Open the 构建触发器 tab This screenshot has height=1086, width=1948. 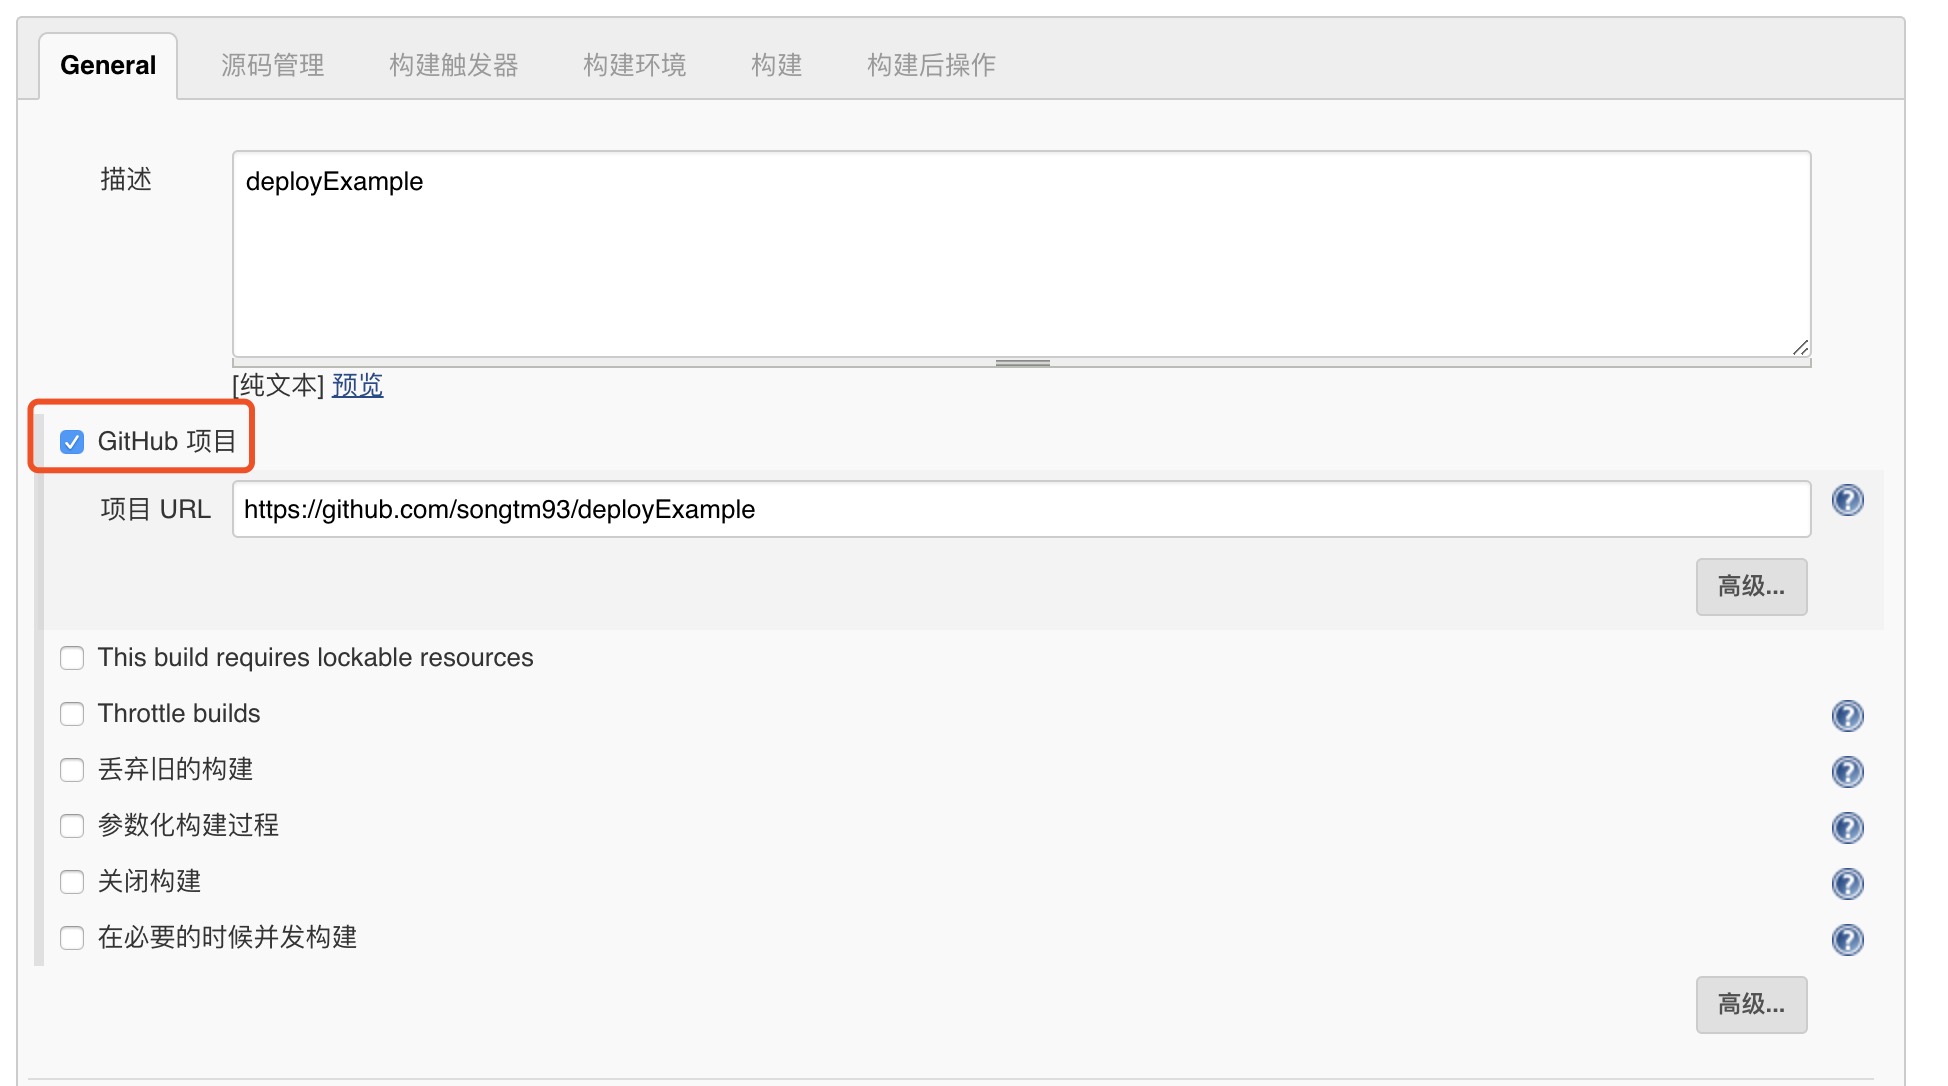(453, 65)
